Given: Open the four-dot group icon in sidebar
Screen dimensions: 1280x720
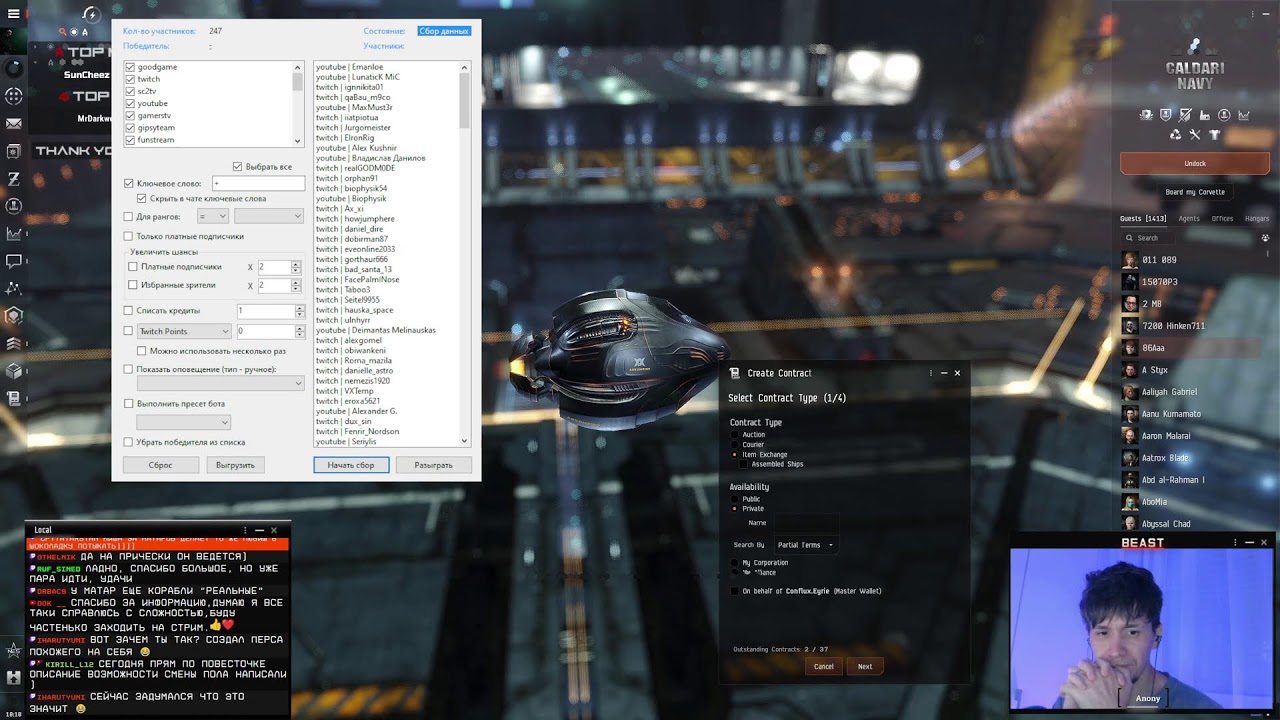Looking at the screenshot, I should (x=14, y=96).
